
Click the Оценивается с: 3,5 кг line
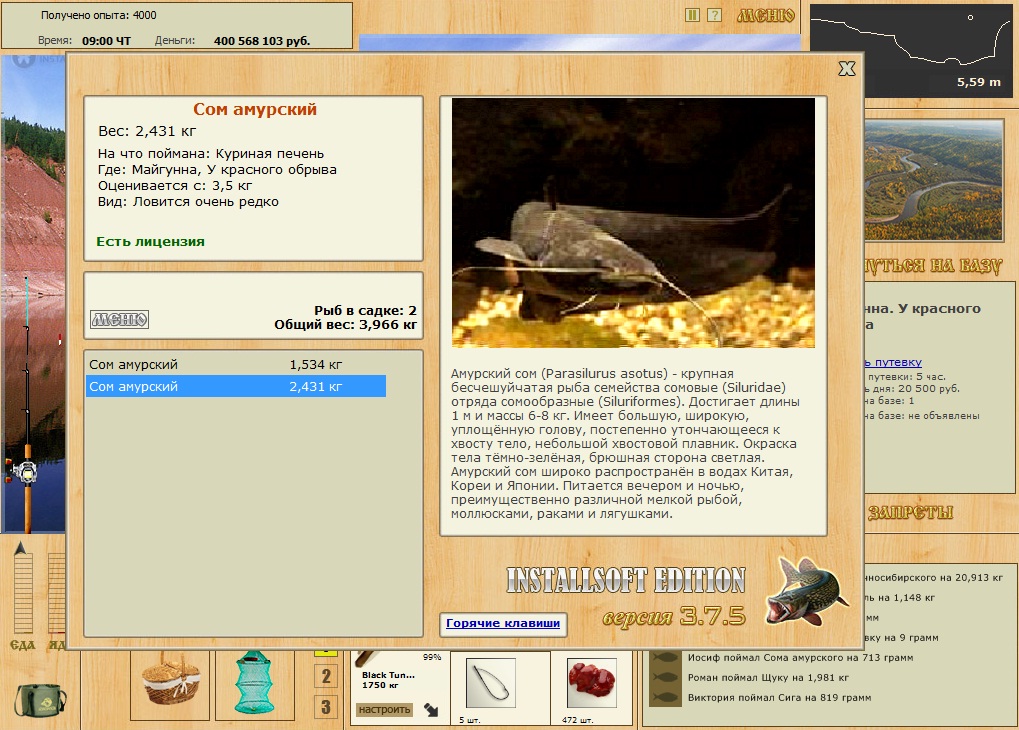(175, 186)
